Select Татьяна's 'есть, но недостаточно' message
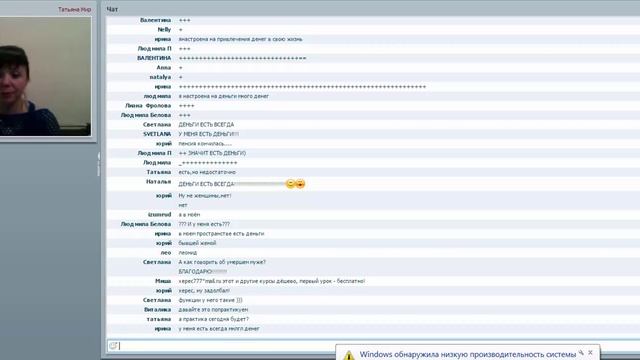The image size is (640, 360). point(207,172)
